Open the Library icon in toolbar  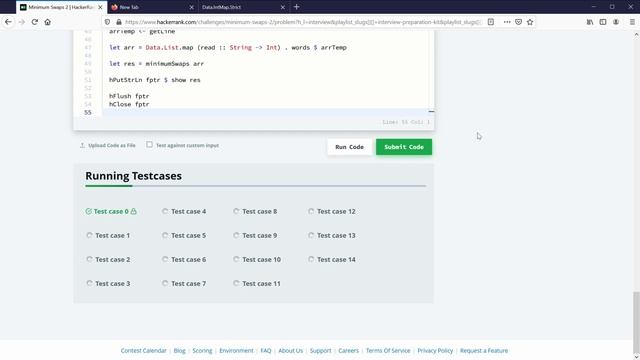(x=590, y=22)
